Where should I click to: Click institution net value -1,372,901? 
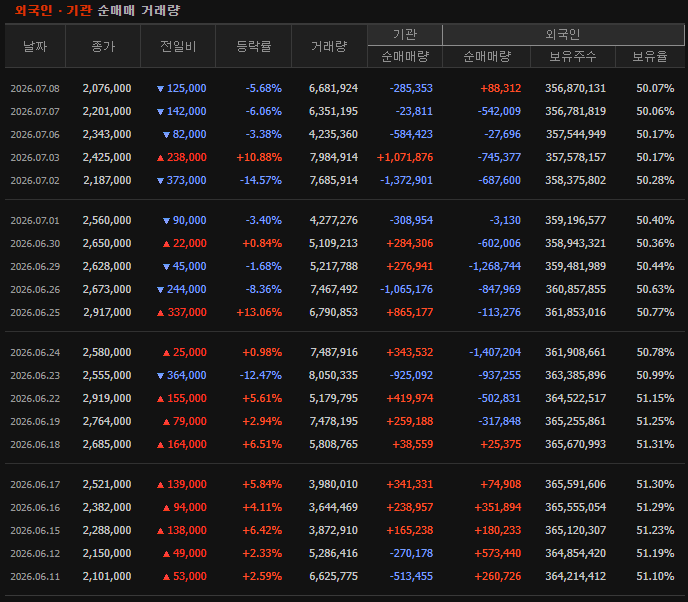(406, 180)
